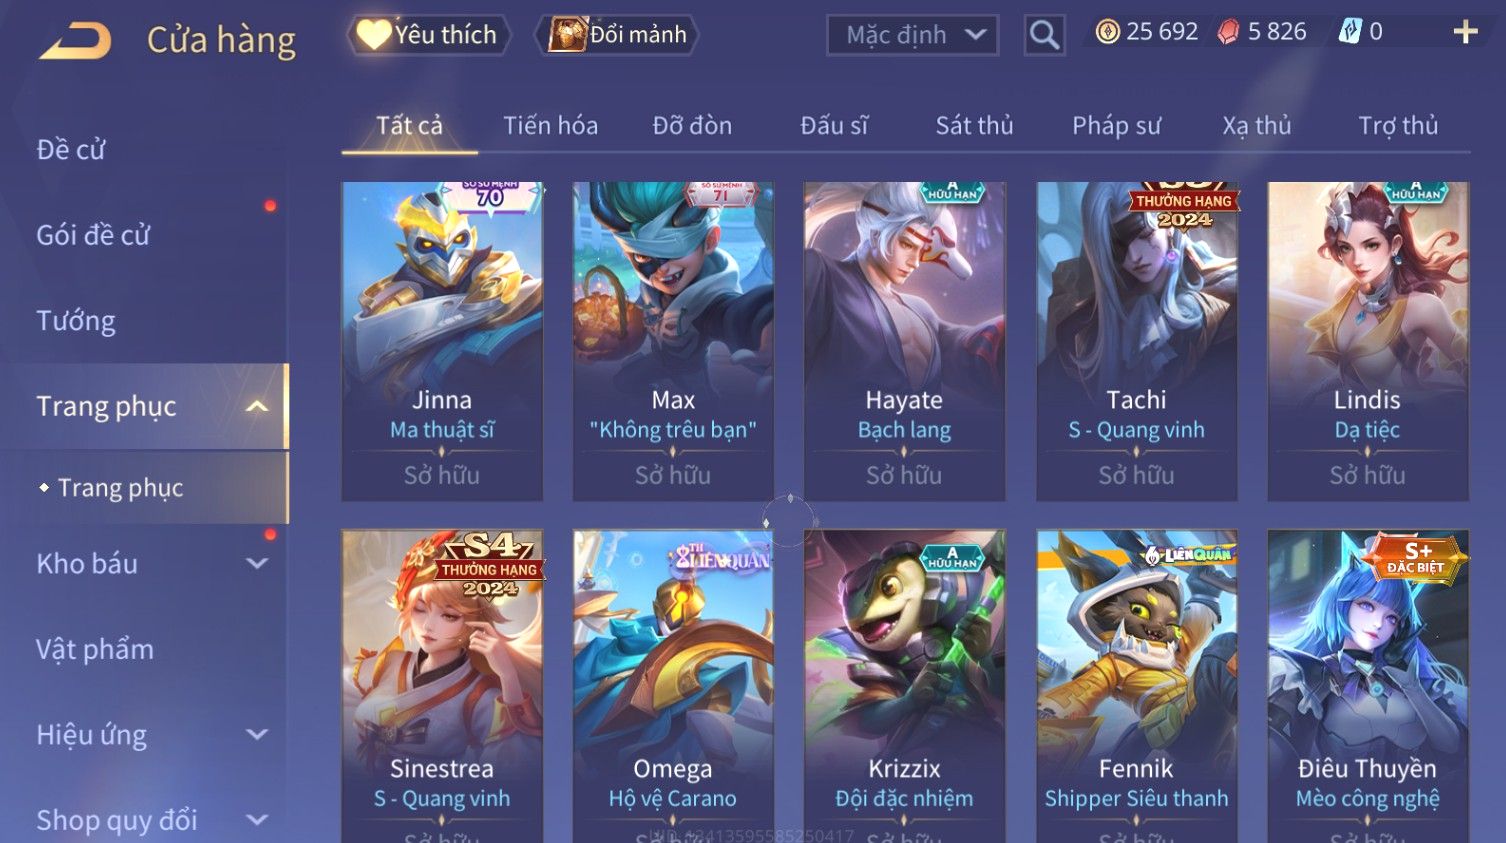The height and width of the screenshot is (843, 1506).
Task: Switch to the Sát thủ tab
Action: [x=974, y=125]
